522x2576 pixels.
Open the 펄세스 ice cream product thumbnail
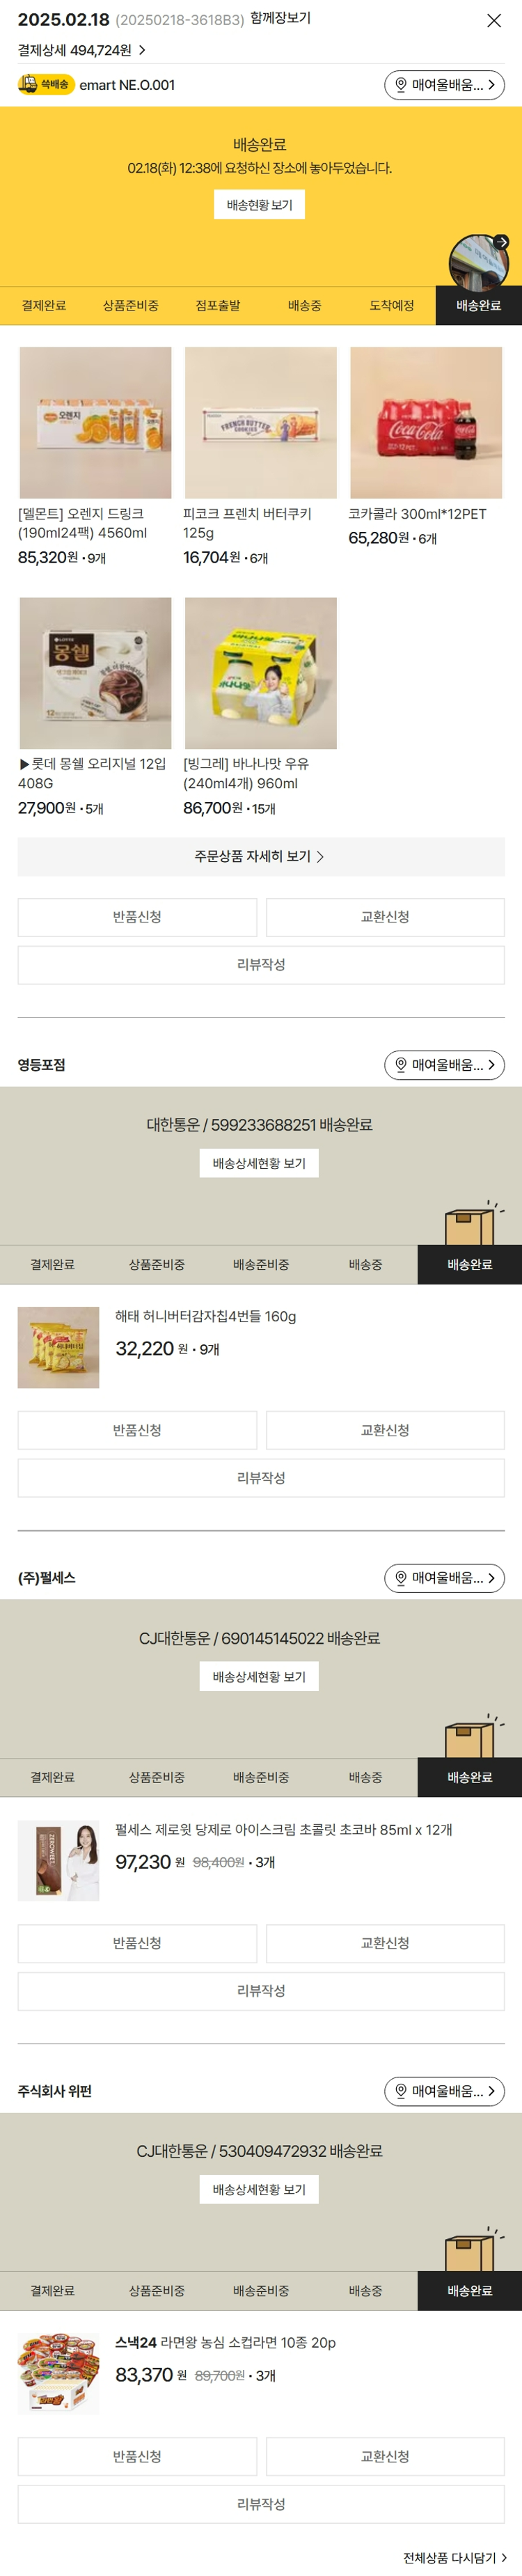58,1860
